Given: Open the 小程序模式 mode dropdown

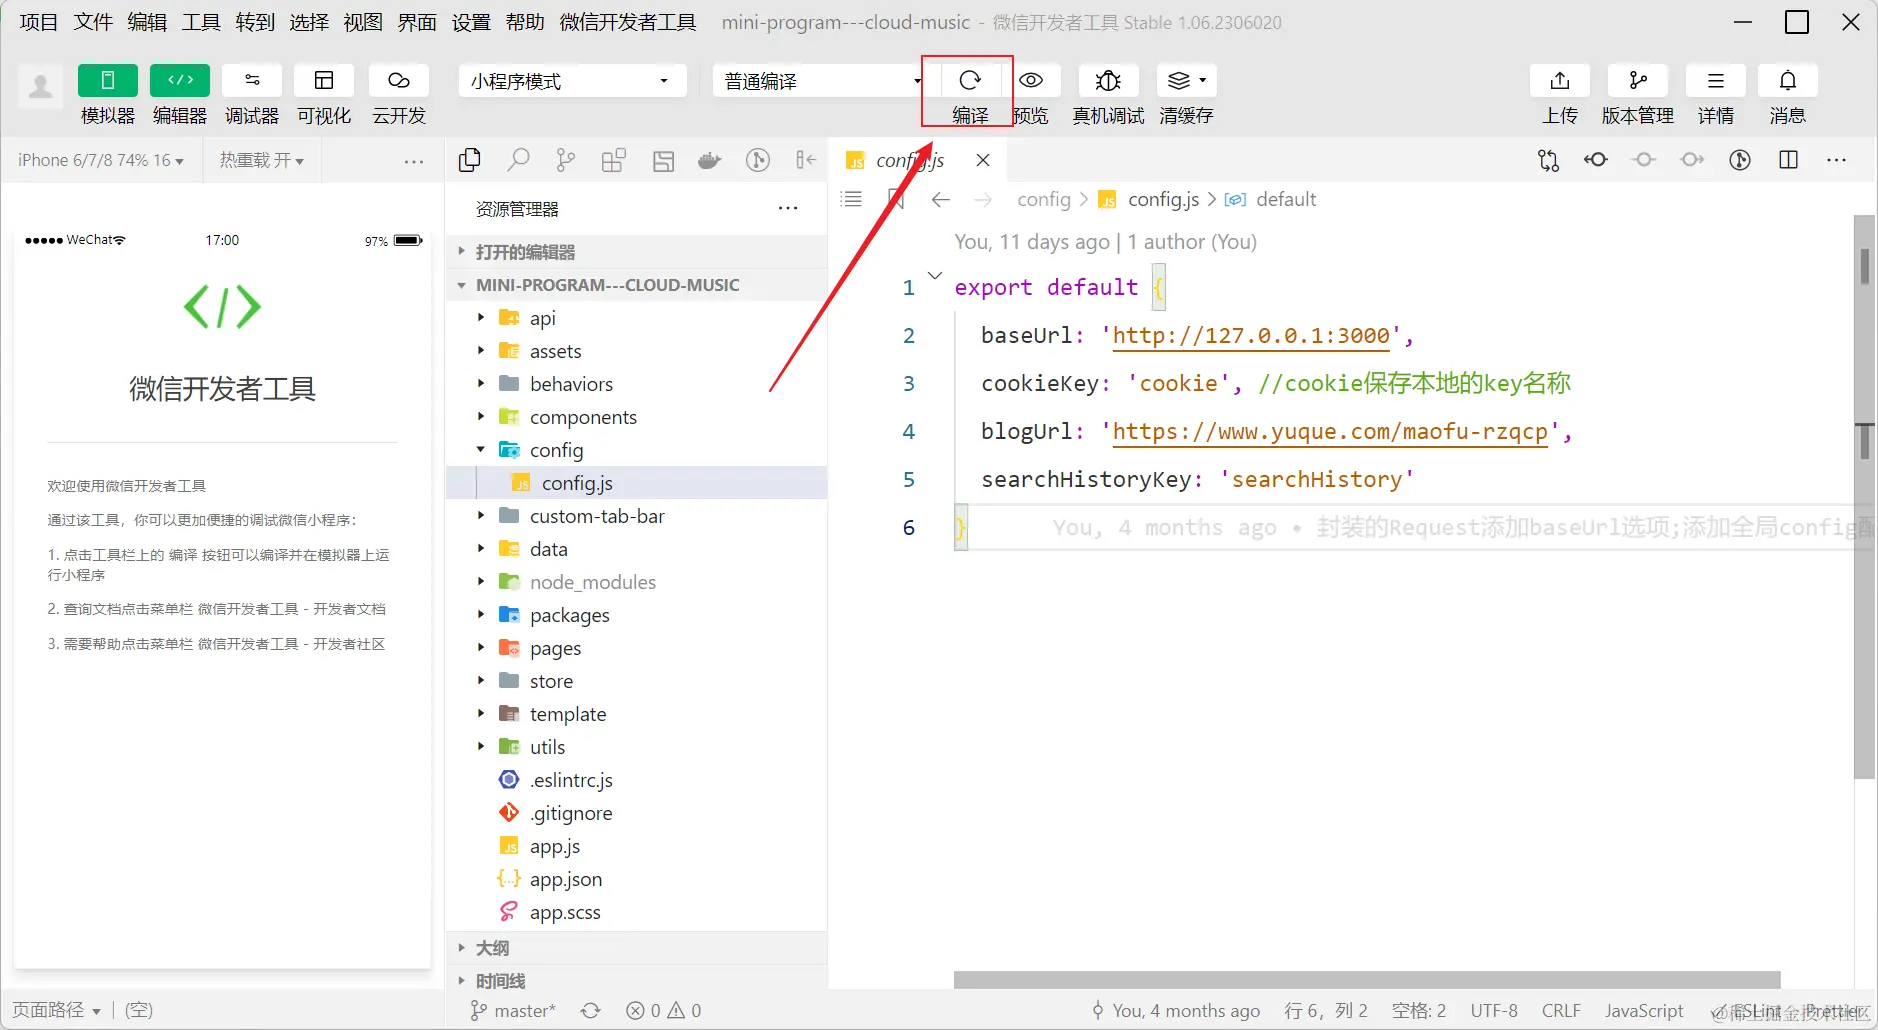Looking at the screenshot, I should click(x=572, y=81).
